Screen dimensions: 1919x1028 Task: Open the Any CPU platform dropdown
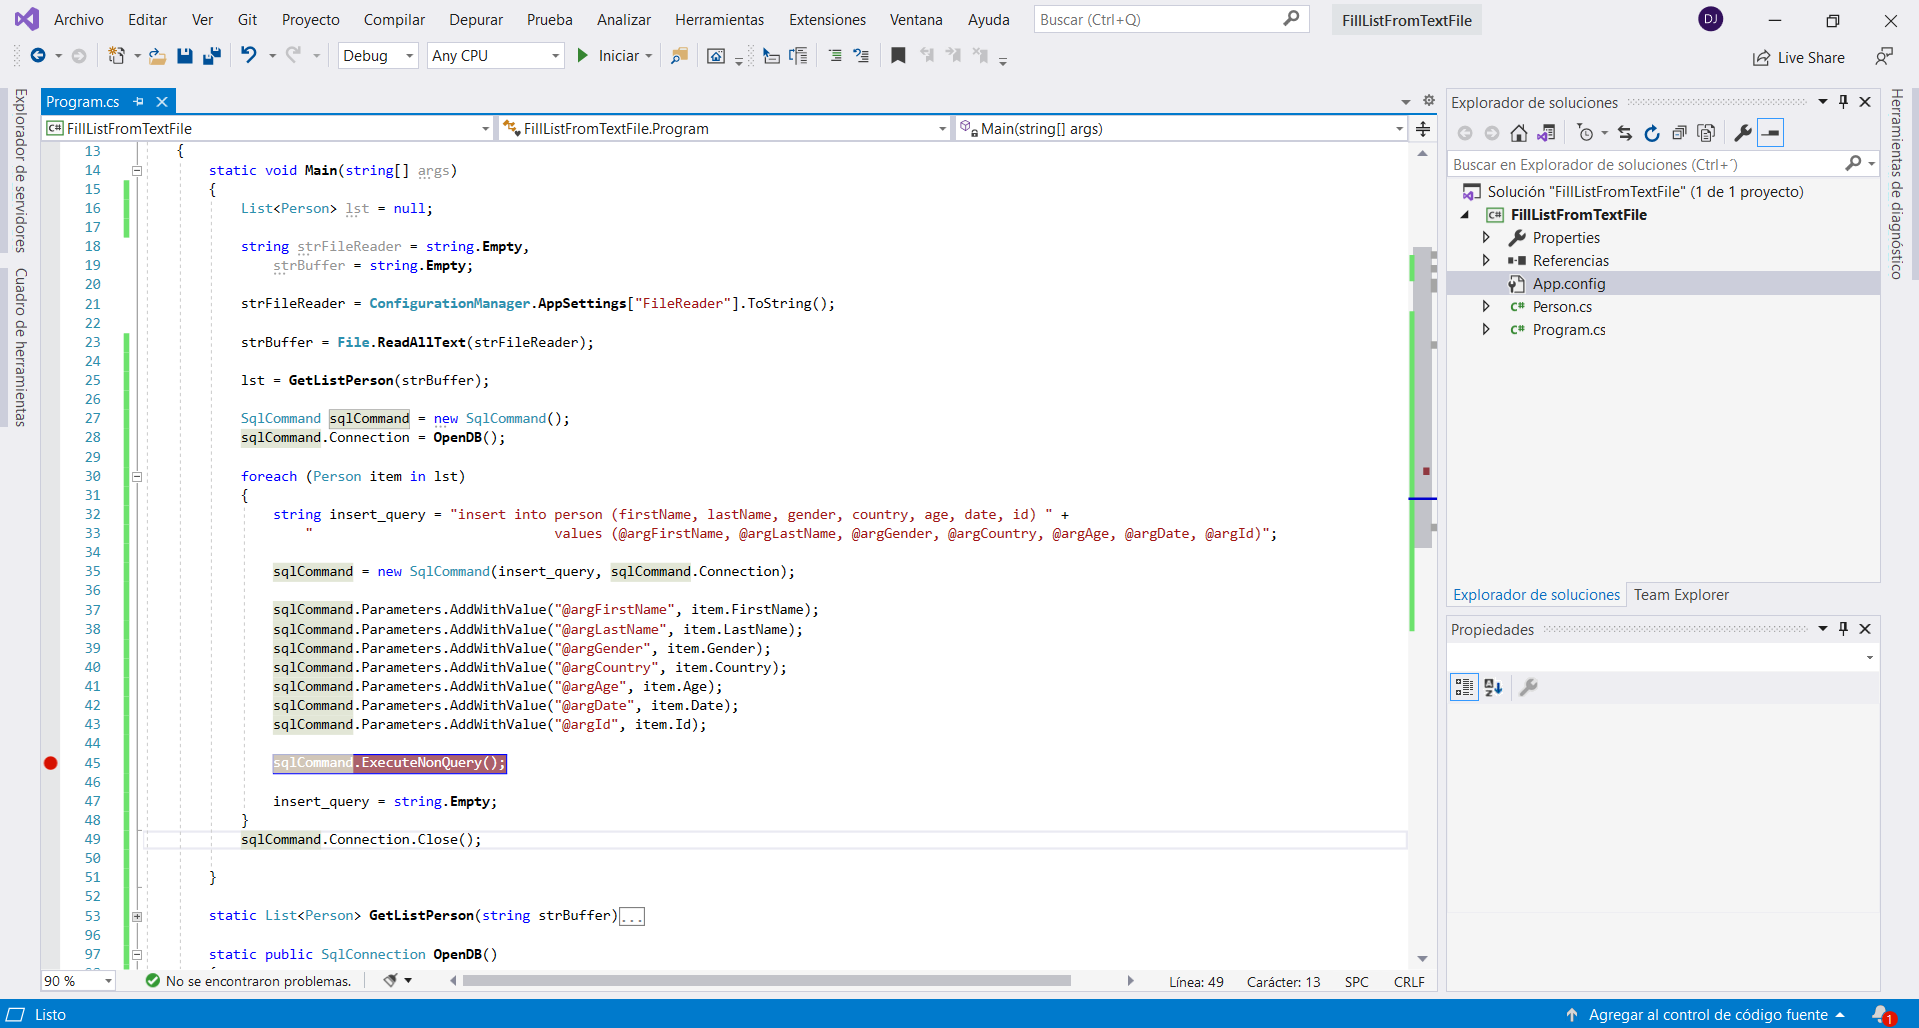[x=495, y=56]
